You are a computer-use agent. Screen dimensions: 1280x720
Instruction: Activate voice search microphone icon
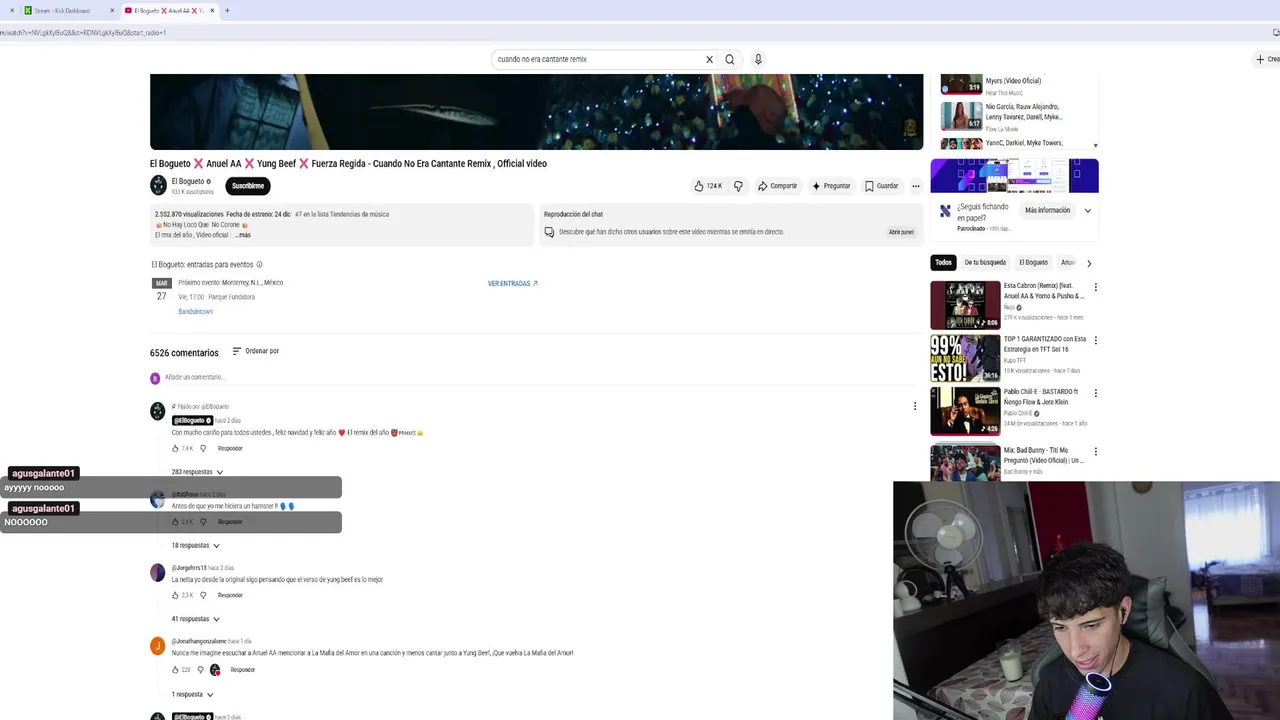(758, 59)
